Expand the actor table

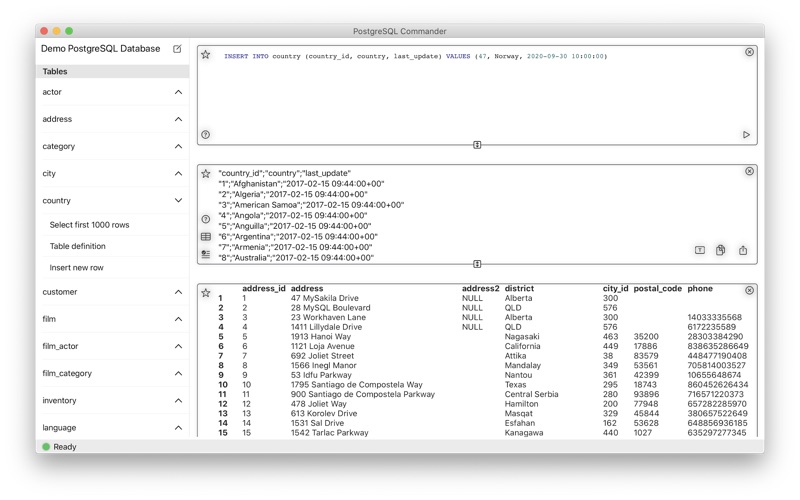click(x=178, y=92)
